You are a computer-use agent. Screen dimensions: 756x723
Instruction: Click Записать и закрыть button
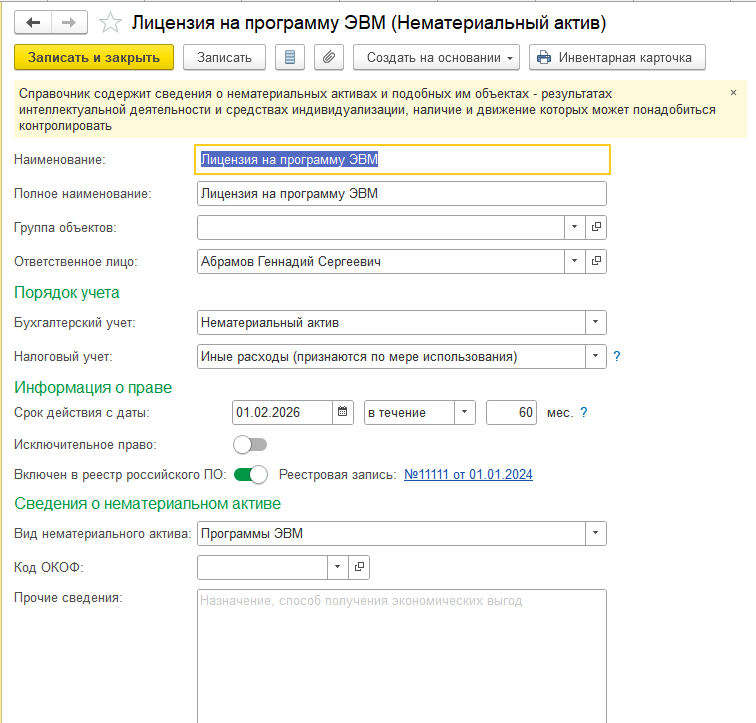(94, 57)
